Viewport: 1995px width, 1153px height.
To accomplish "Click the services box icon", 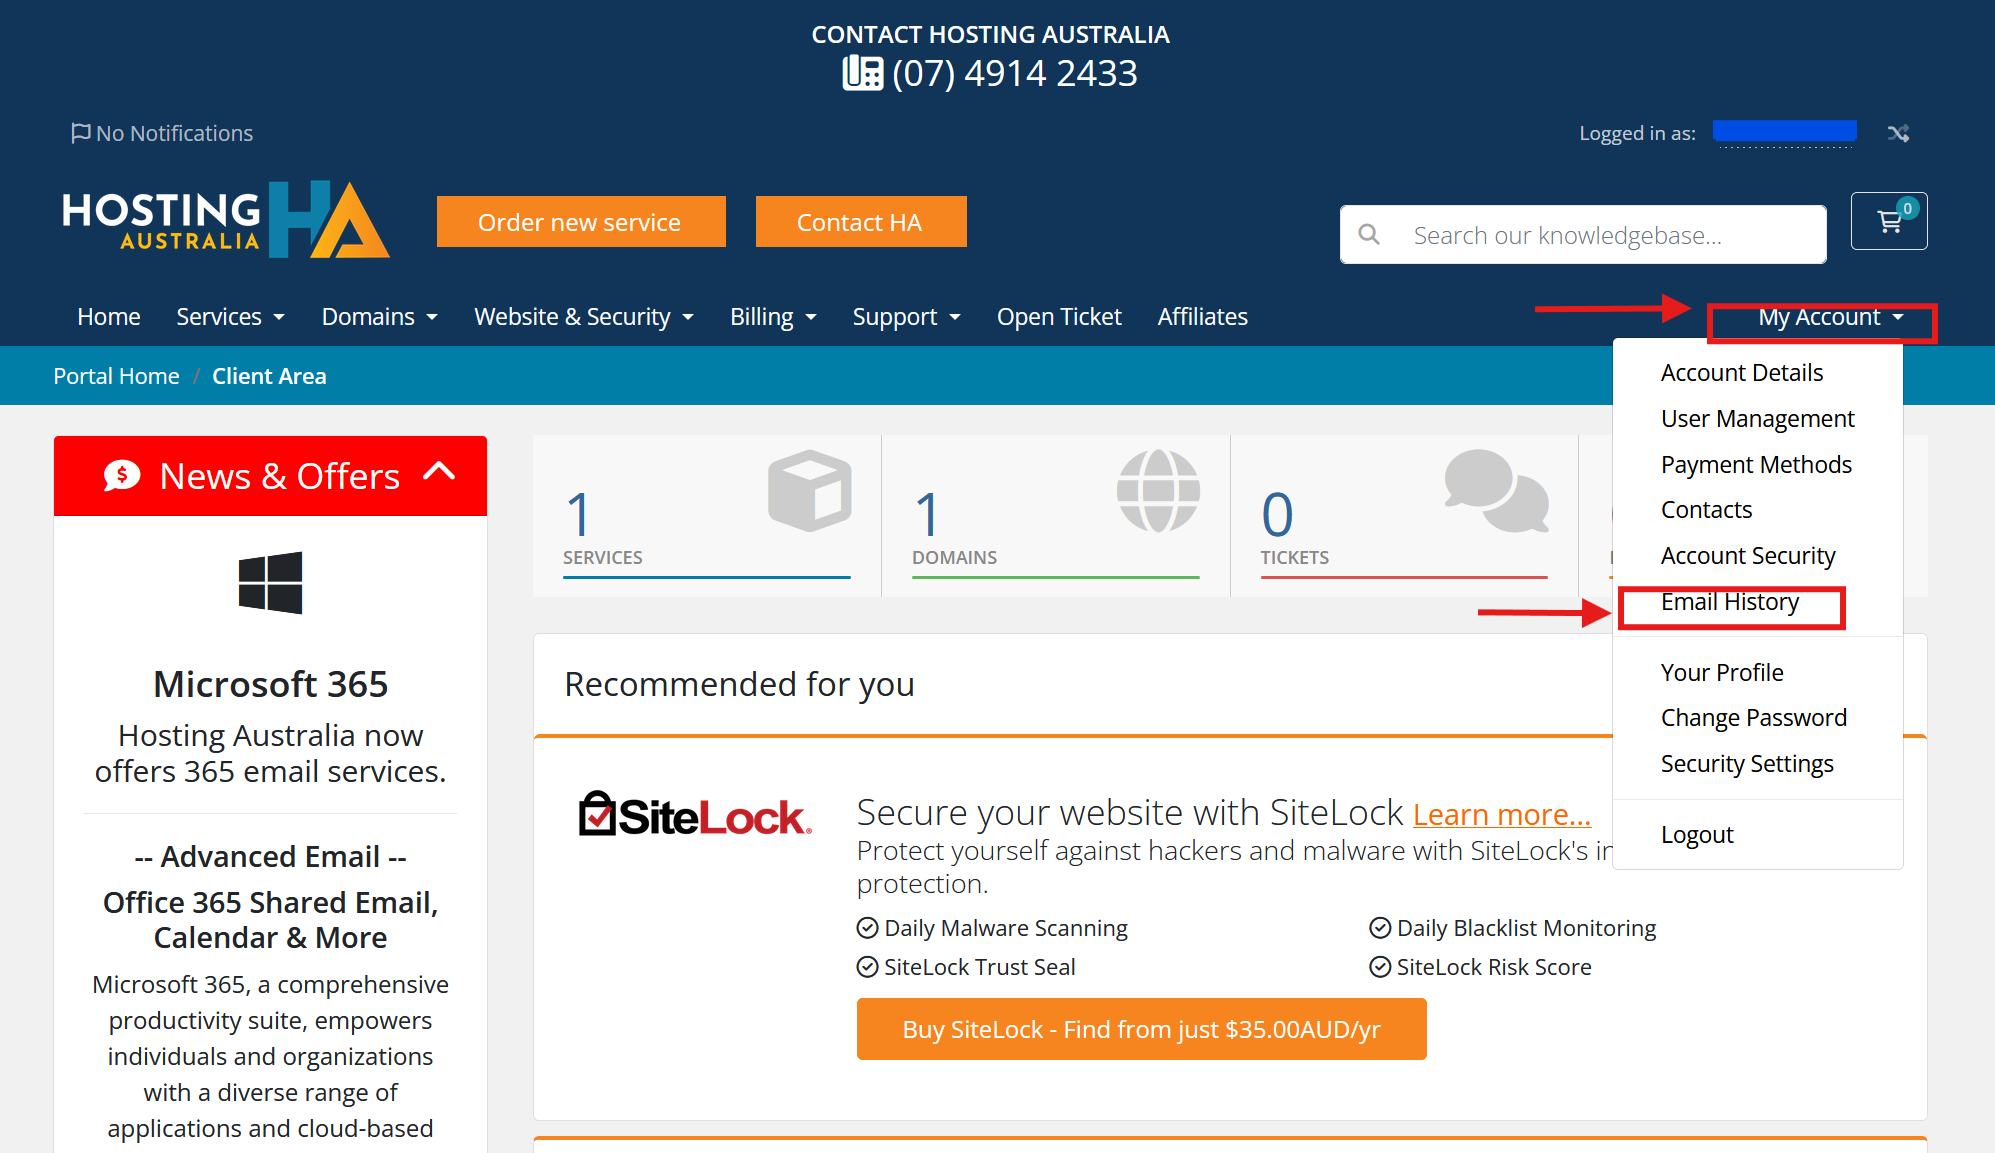I will 809,490.
